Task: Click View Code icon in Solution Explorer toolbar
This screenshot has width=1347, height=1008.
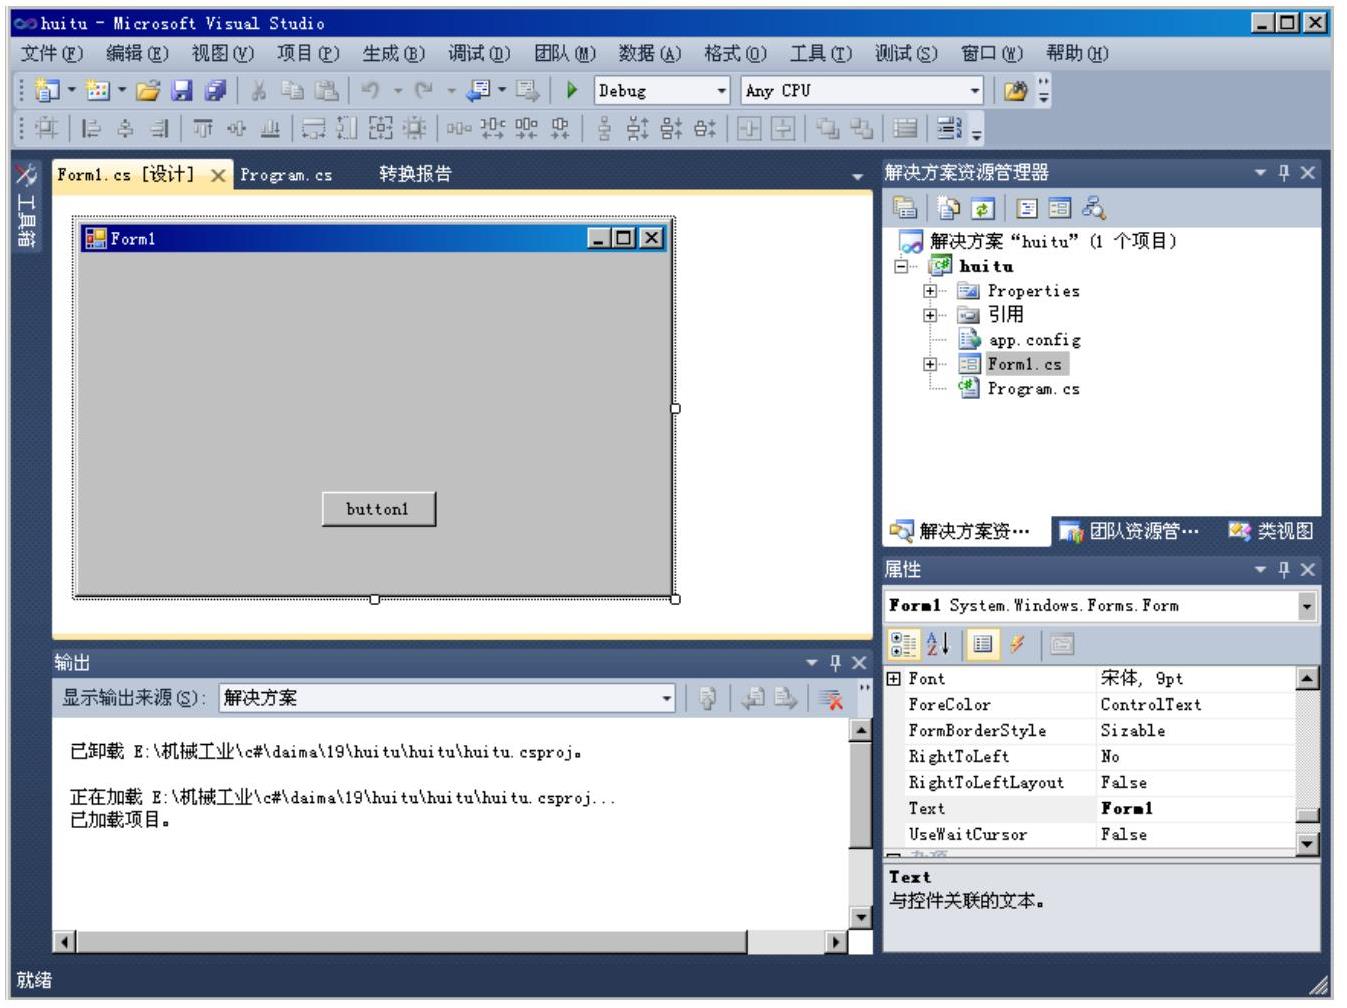Action: 1027,208
